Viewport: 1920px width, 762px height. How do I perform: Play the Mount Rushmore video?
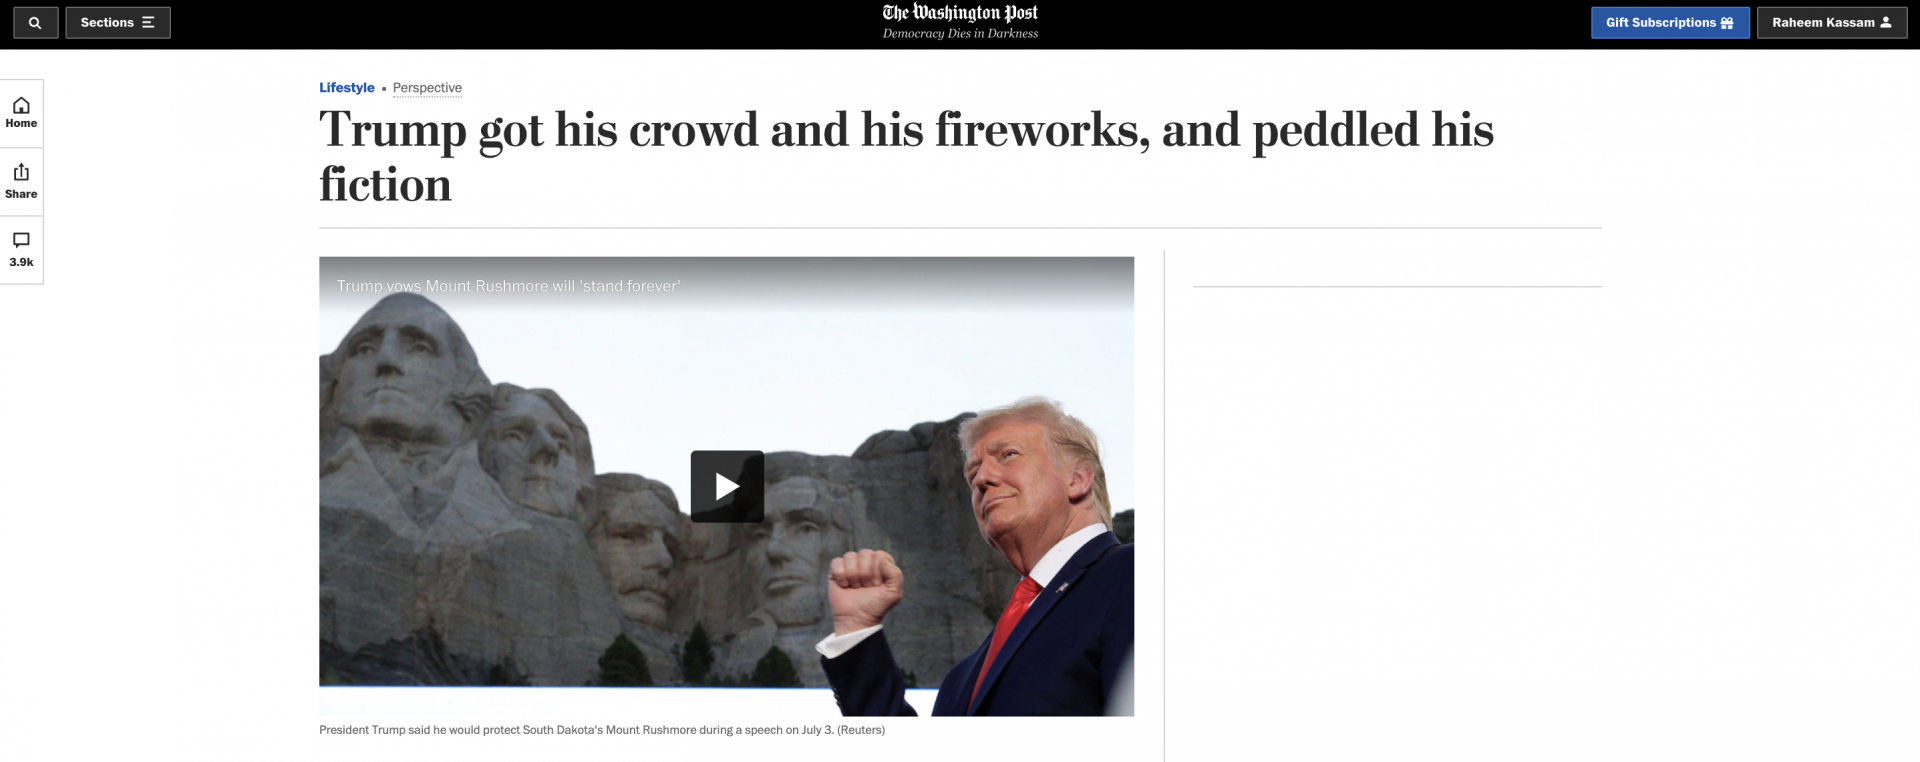click(727, 487)
